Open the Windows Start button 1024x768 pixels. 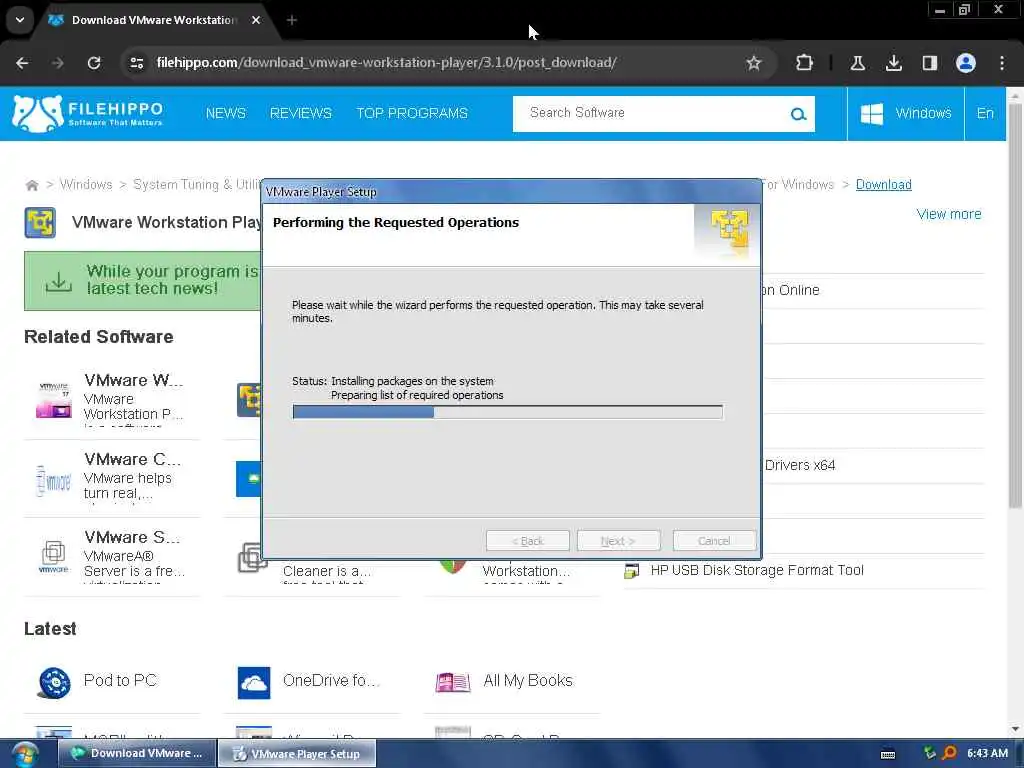click(x=24, y=754)
